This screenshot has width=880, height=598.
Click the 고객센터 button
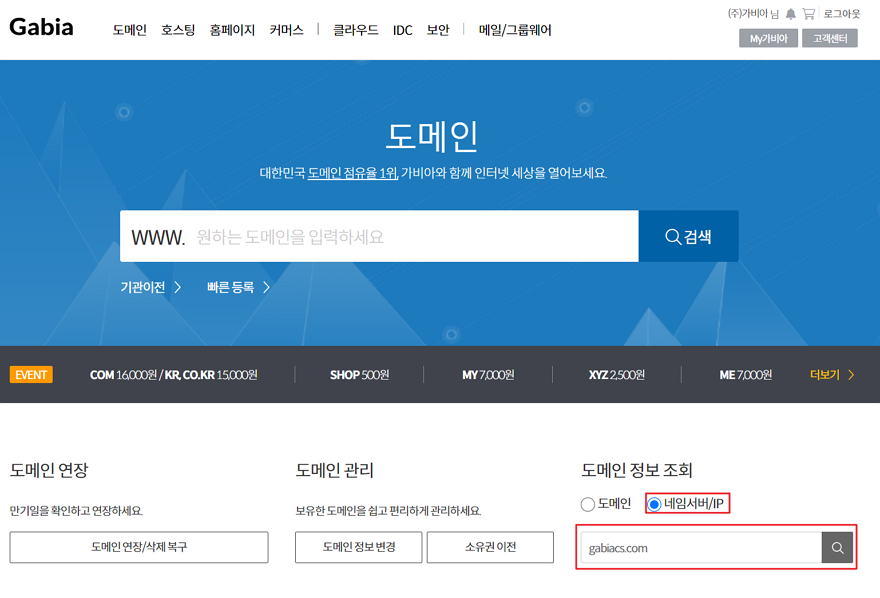pos(829,38)
